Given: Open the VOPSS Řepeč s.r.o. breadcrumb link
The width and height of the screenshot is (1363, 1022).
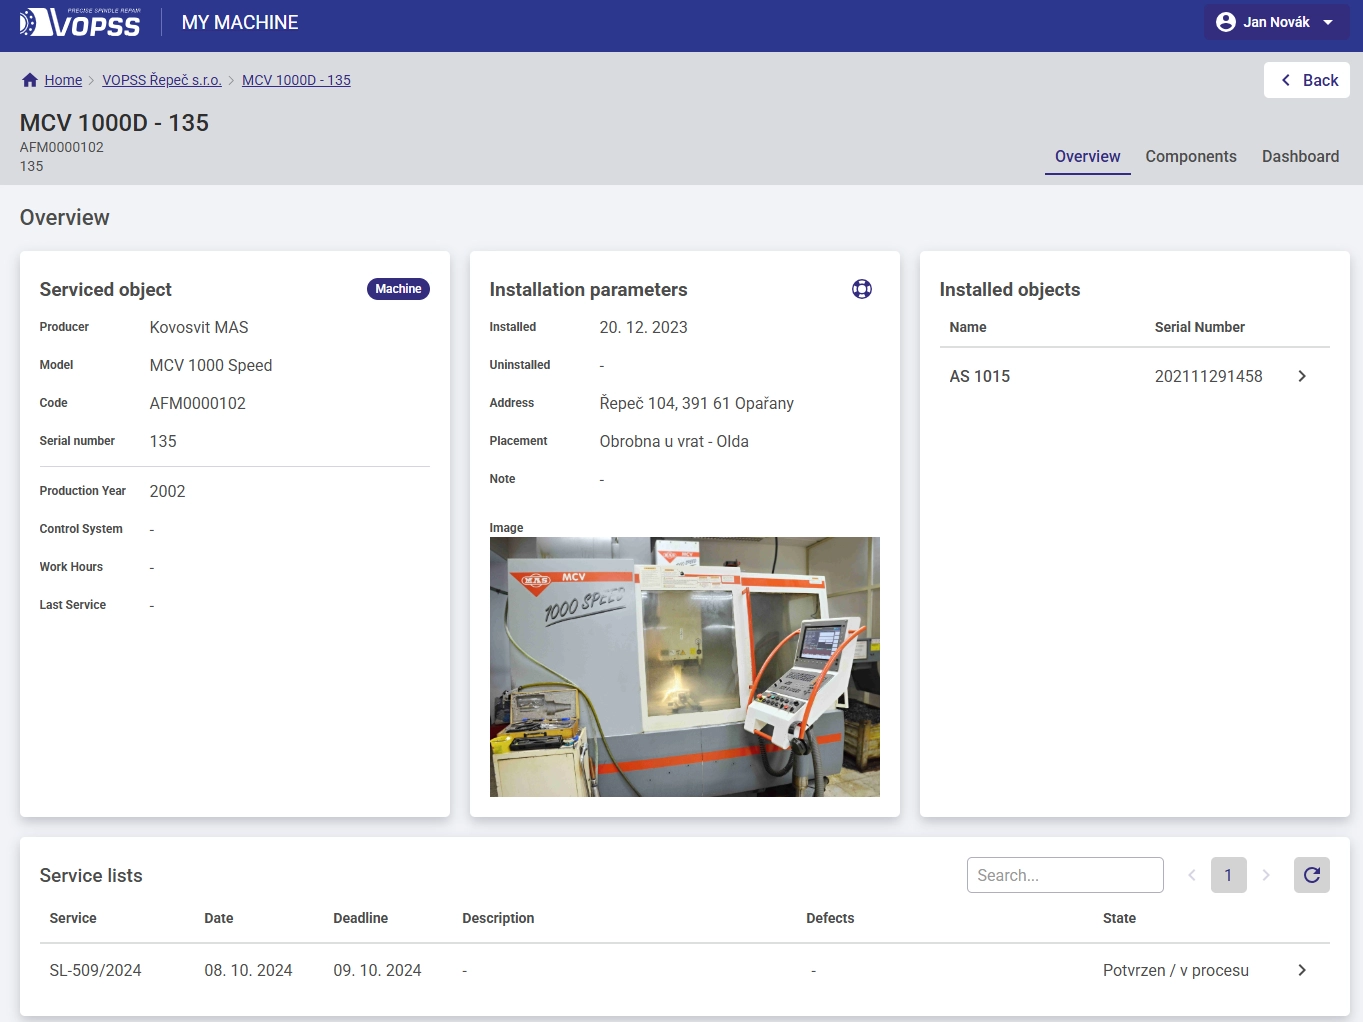Looking at the screenshot, I should (161, 80).
